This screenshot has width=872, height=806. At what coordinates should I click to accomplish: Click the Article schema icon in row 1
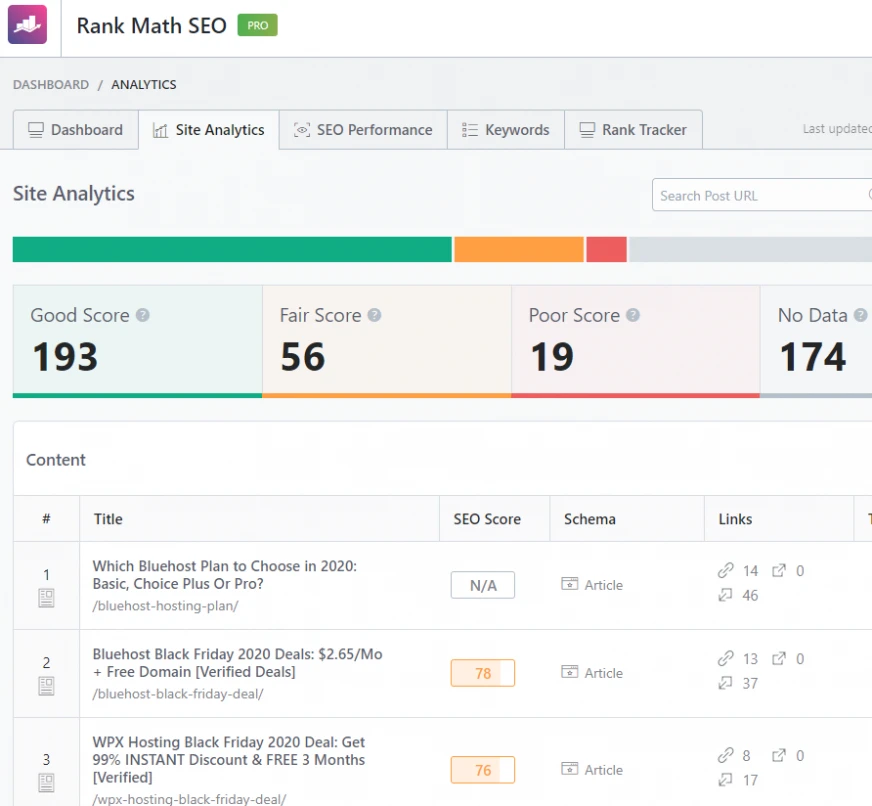569,584
